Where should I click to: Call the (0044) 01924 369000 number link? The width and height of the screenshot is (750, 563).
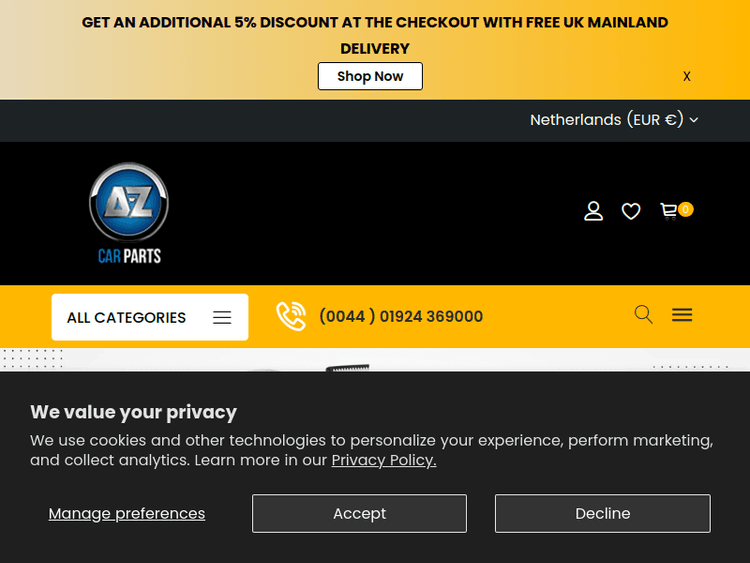pos(400,316)
